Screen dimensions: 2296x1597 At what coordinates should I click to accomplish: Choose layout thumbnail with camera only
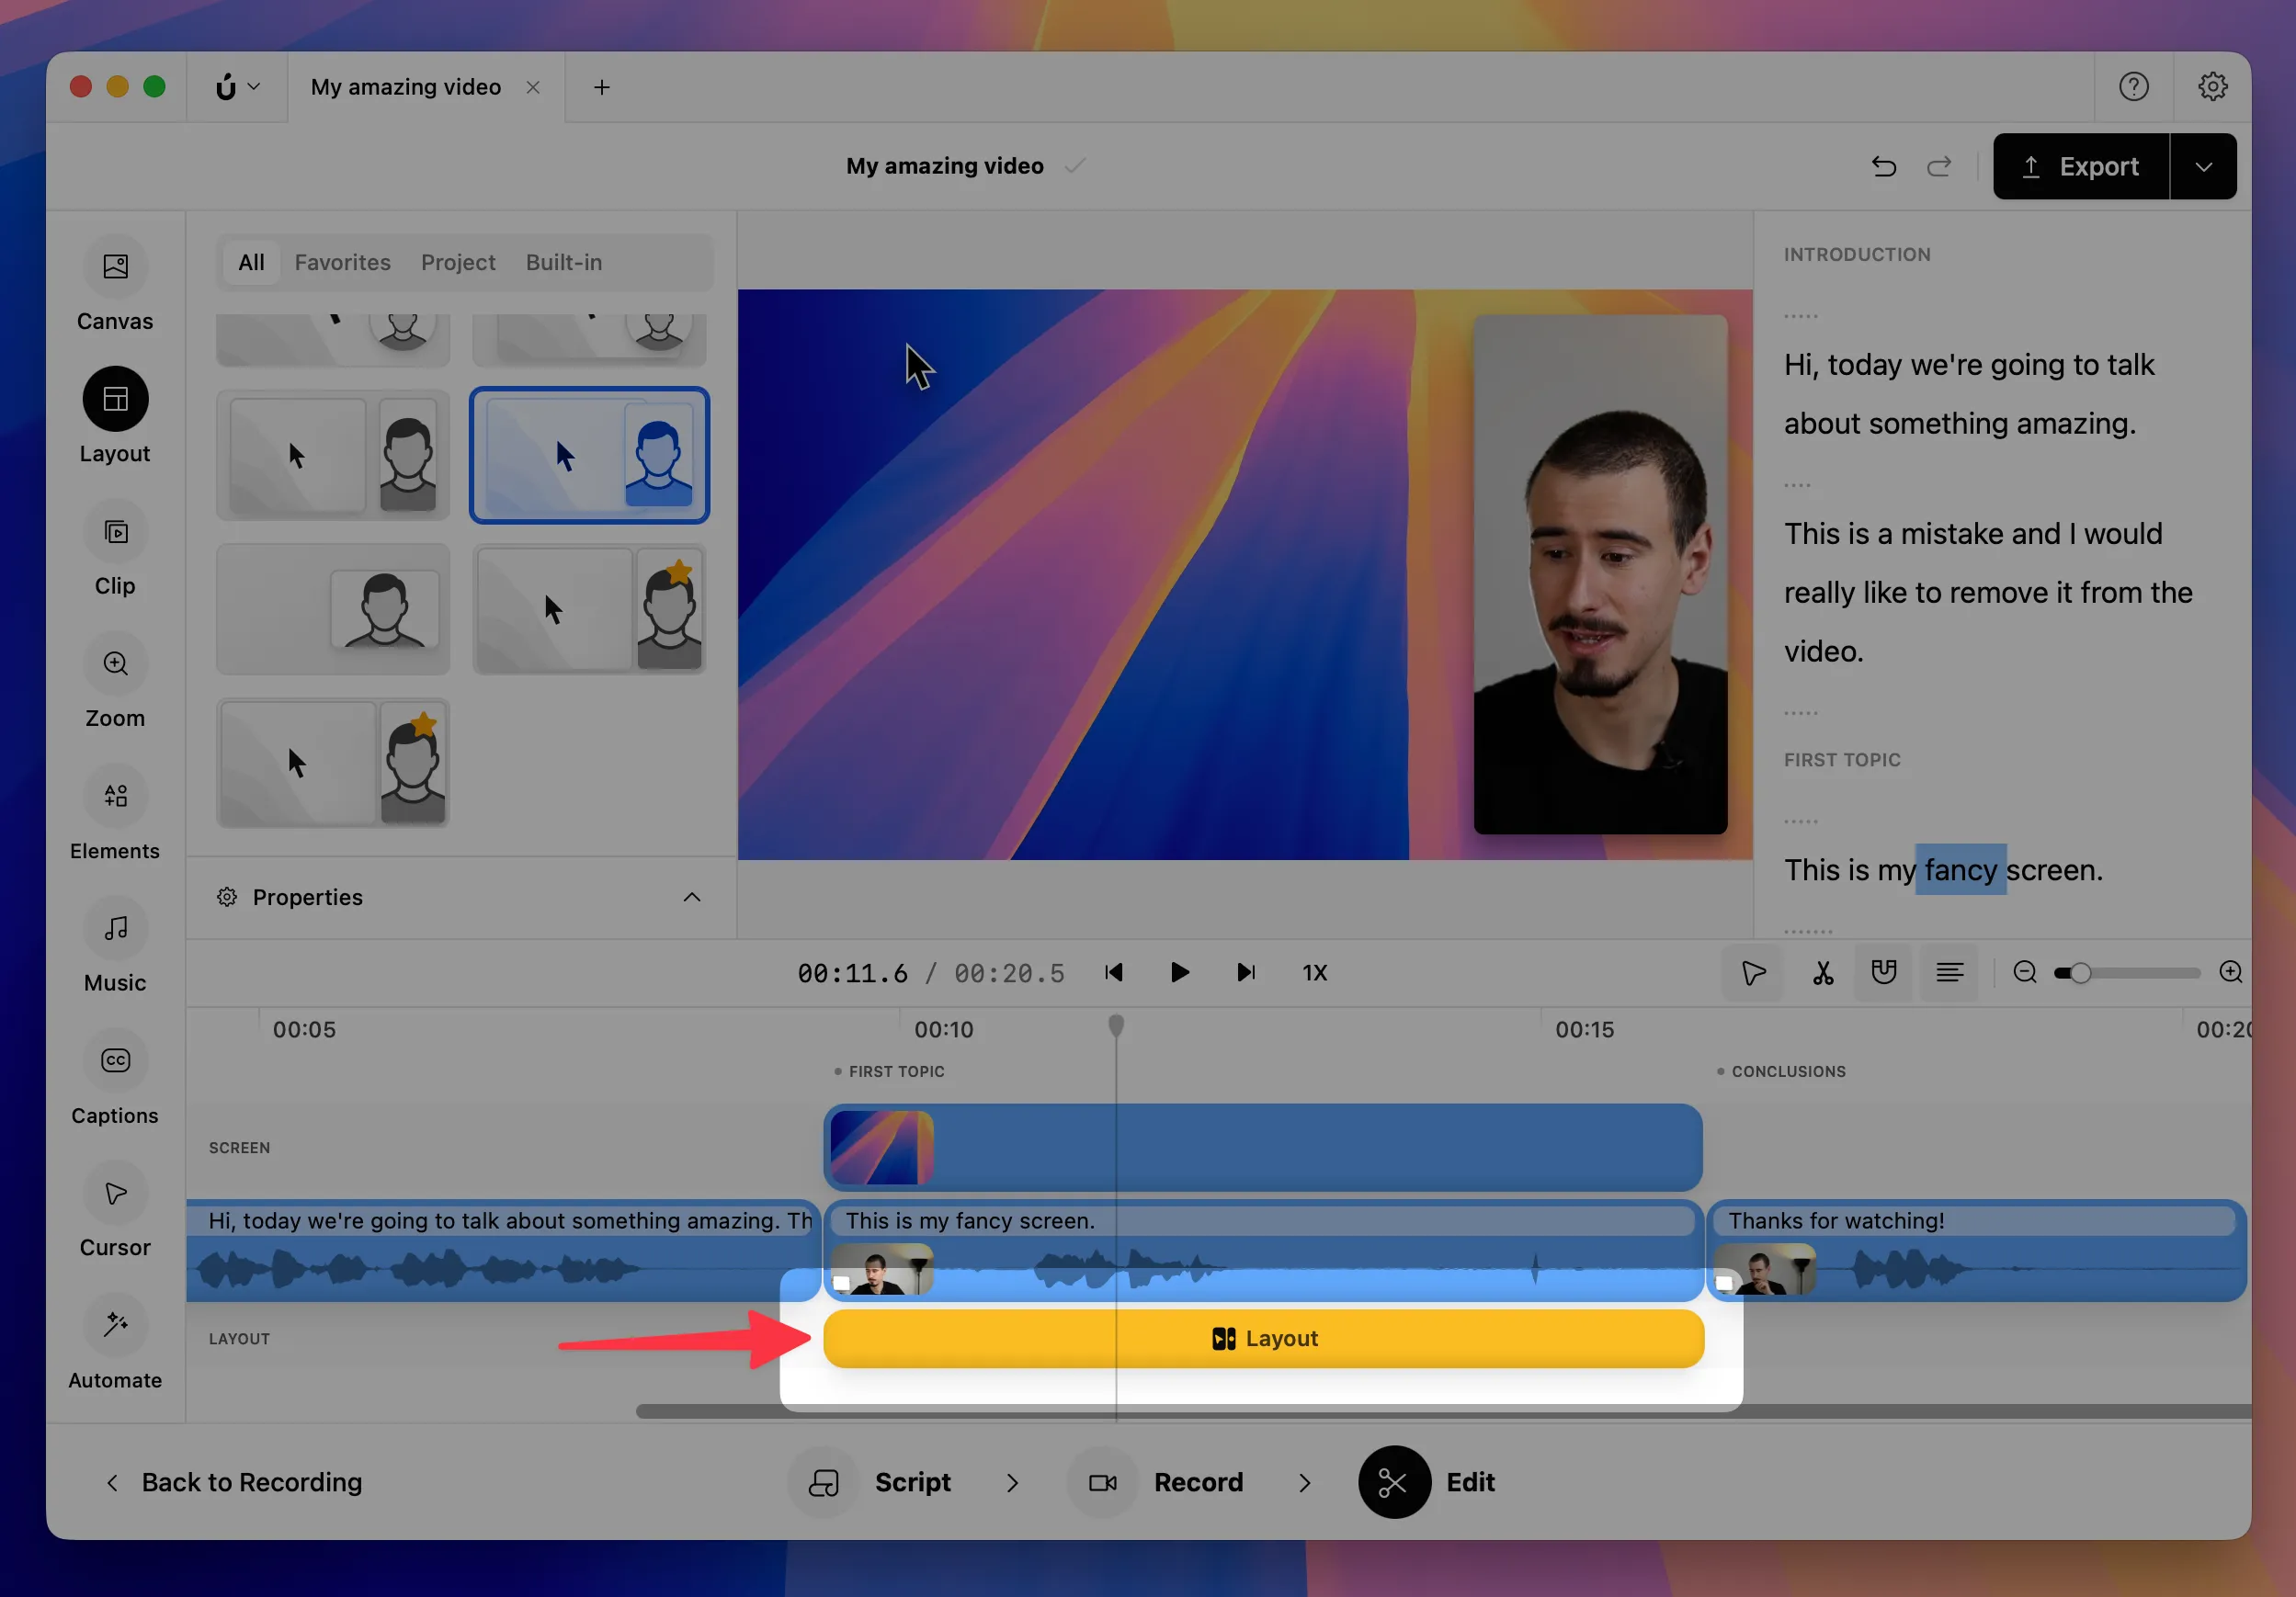click(x=333, y=609)
